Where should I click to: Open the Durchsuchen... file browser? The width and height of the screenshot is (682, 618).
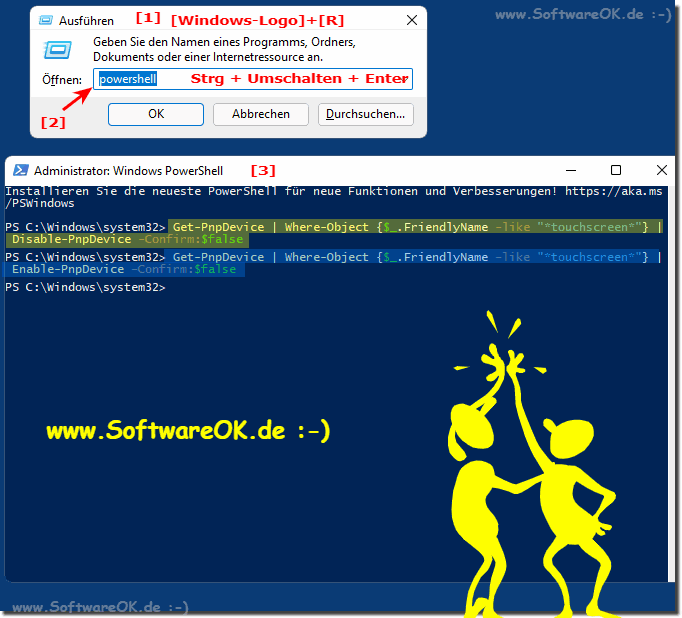365,114
